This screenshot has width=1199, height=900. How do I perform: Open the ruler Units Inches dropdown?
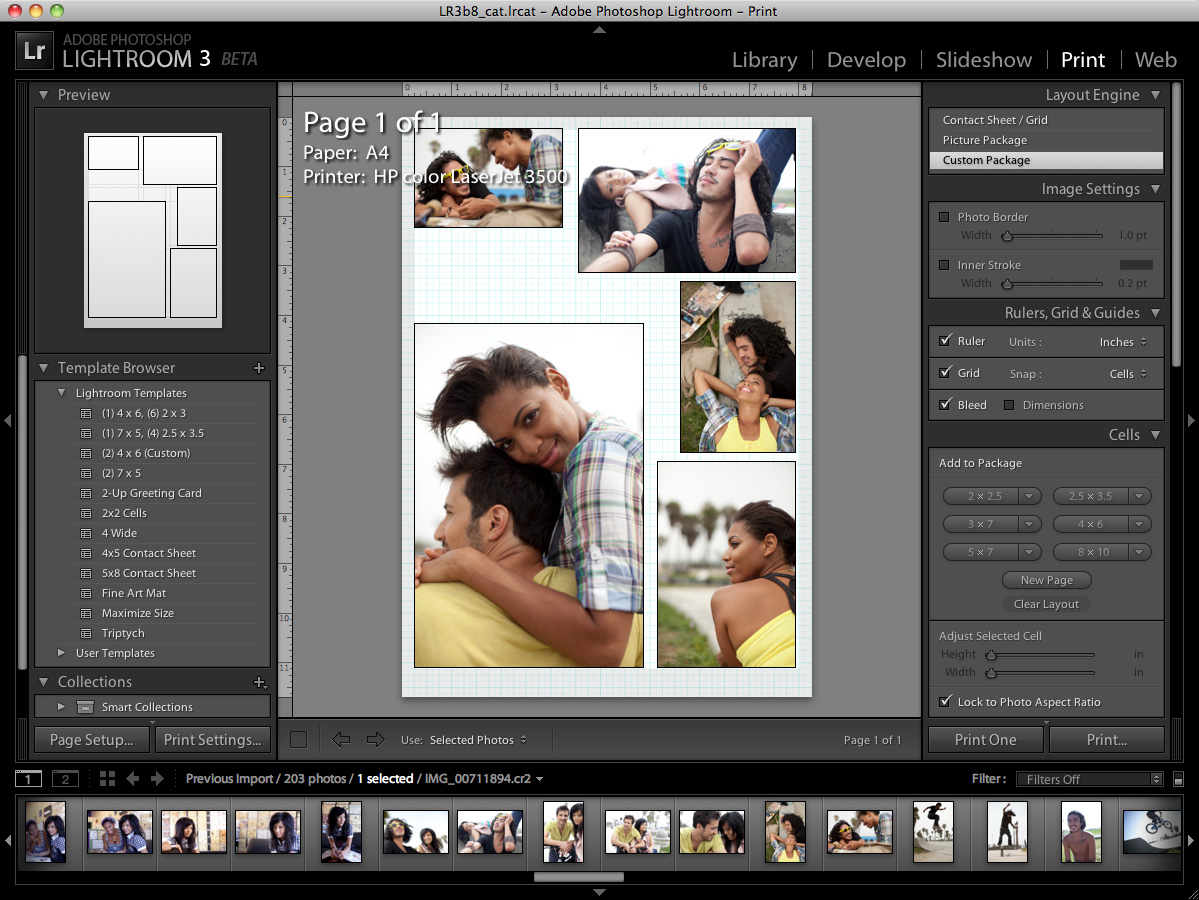(x=1122, y=342)
